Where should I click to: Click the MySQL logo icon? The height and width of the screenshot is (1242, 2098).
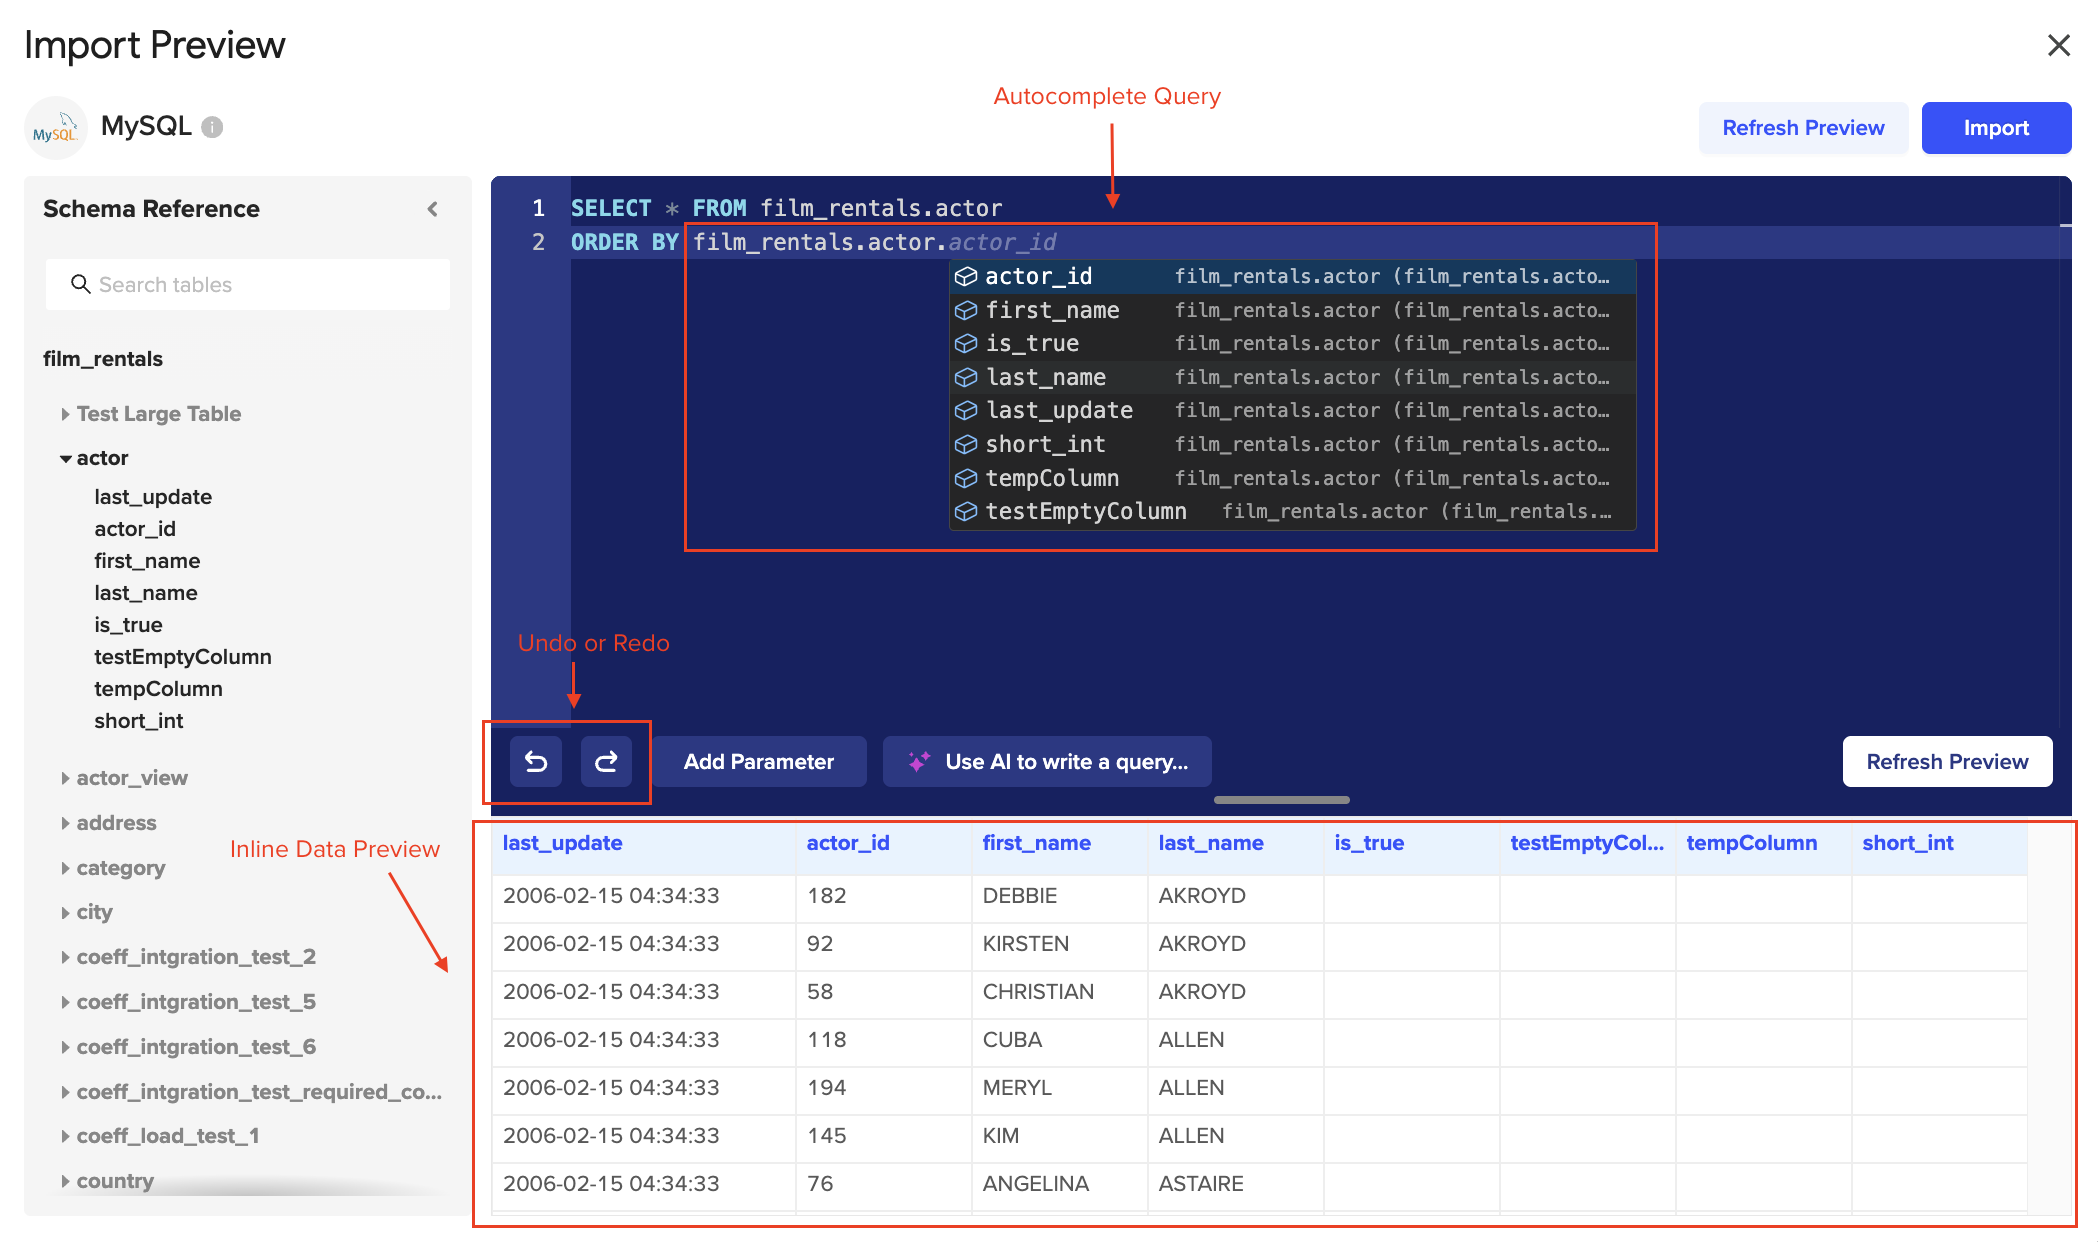[55, 128]
